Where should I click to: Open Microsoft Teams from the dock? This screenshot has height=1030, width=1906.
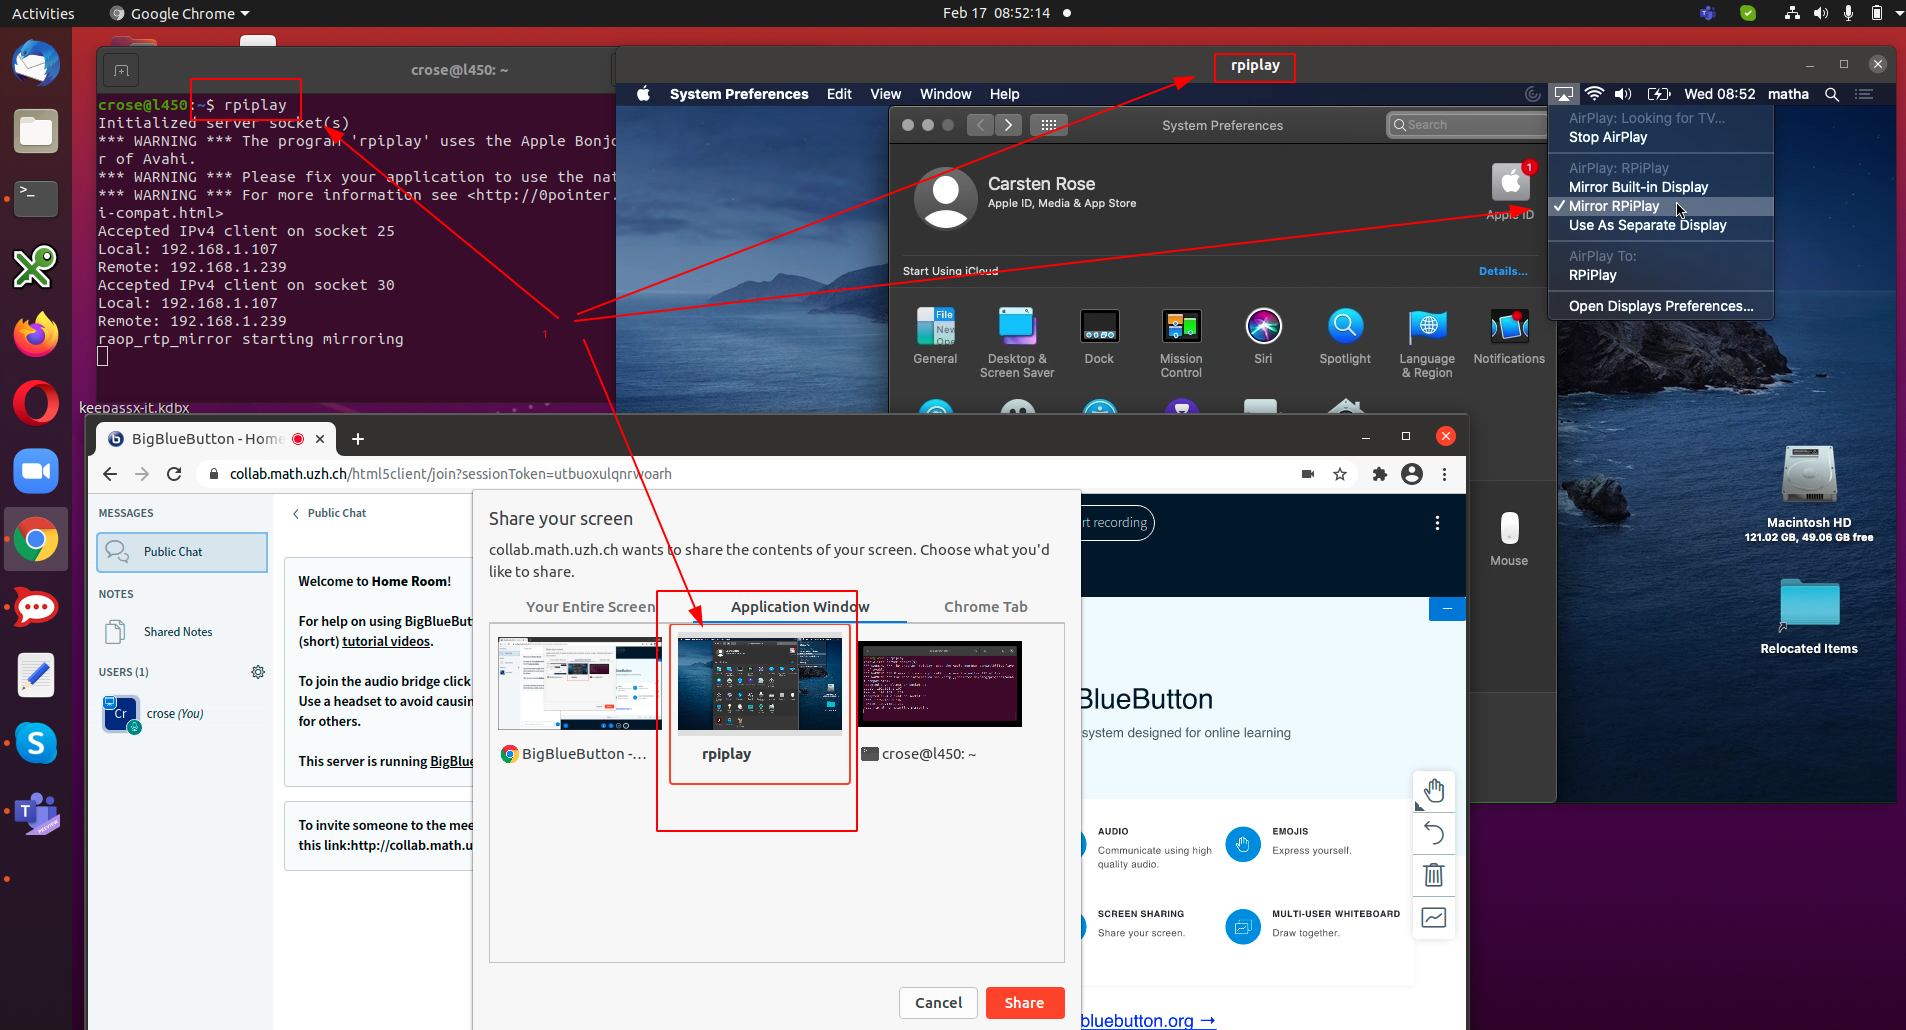[x=36, y=813]
